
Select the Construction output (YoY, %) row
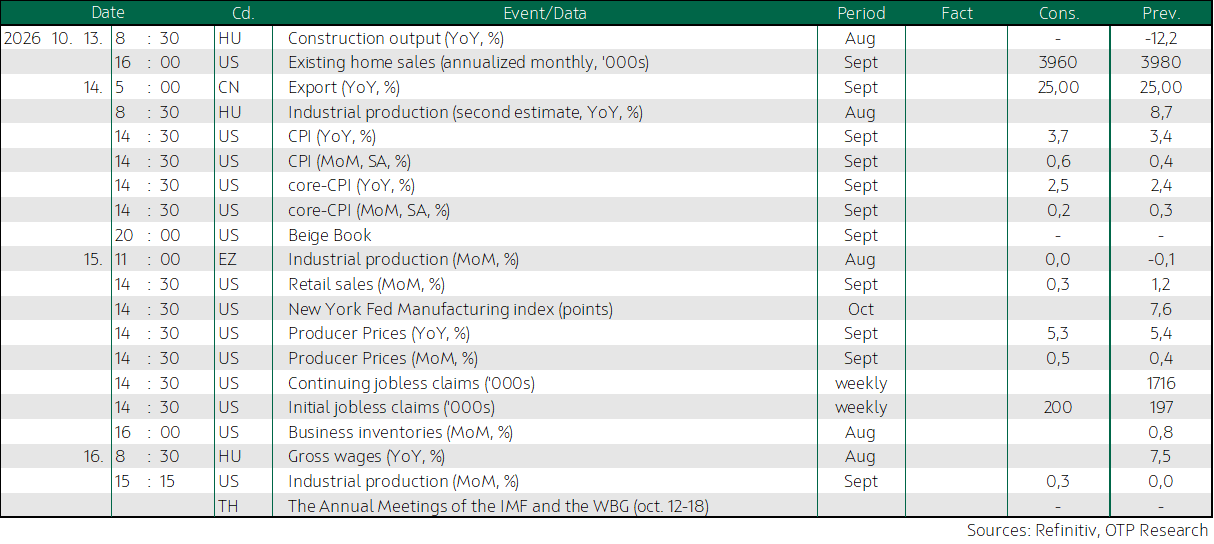(x=606, y=38)
